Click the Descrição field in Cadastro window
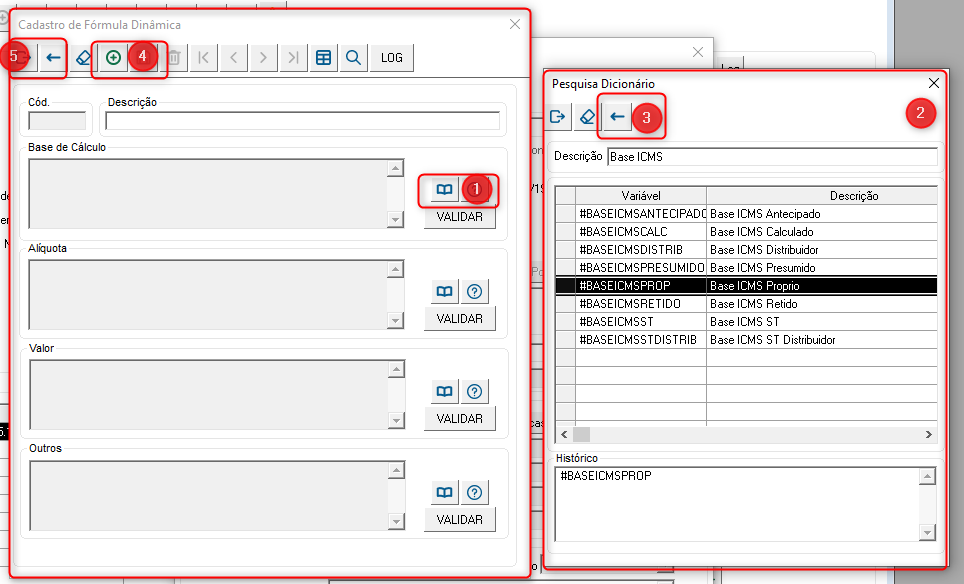 click(302, 120)
